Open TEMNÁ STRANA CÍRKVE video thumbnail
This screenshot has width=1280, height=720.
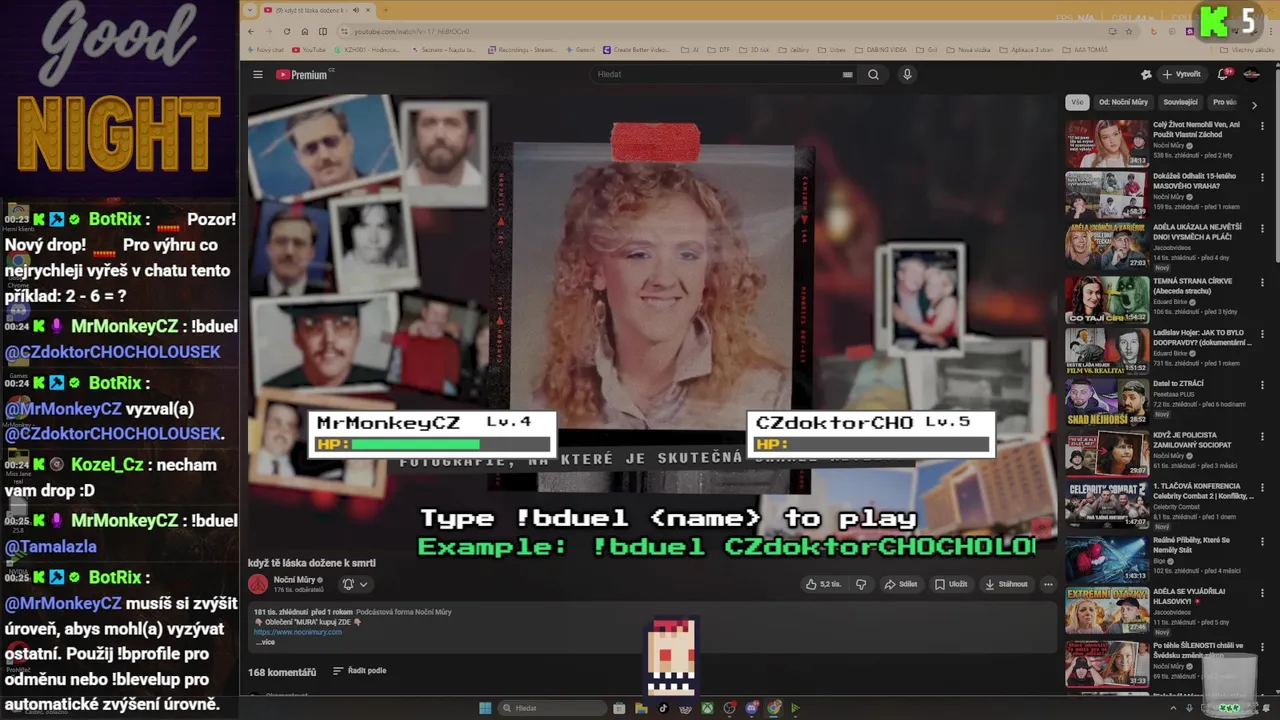click(x=1107, y=299)
